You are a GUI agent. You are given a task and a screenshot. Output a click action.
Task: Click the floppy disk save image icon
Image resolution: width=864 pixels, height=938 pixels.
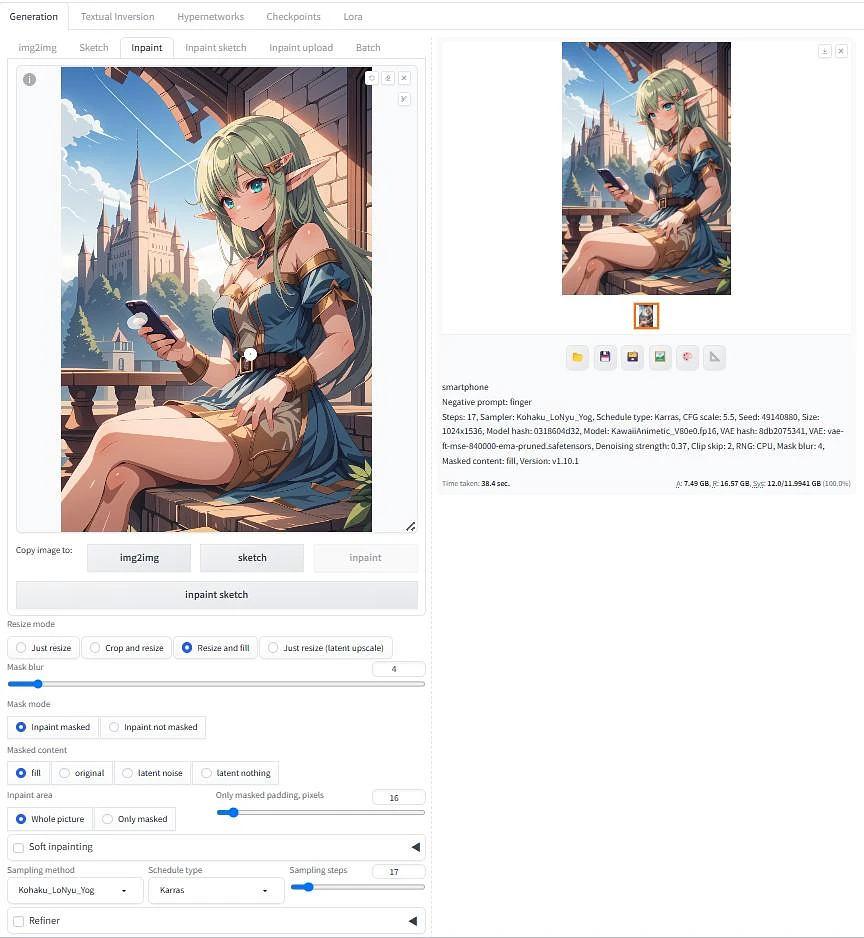[605, 357]
